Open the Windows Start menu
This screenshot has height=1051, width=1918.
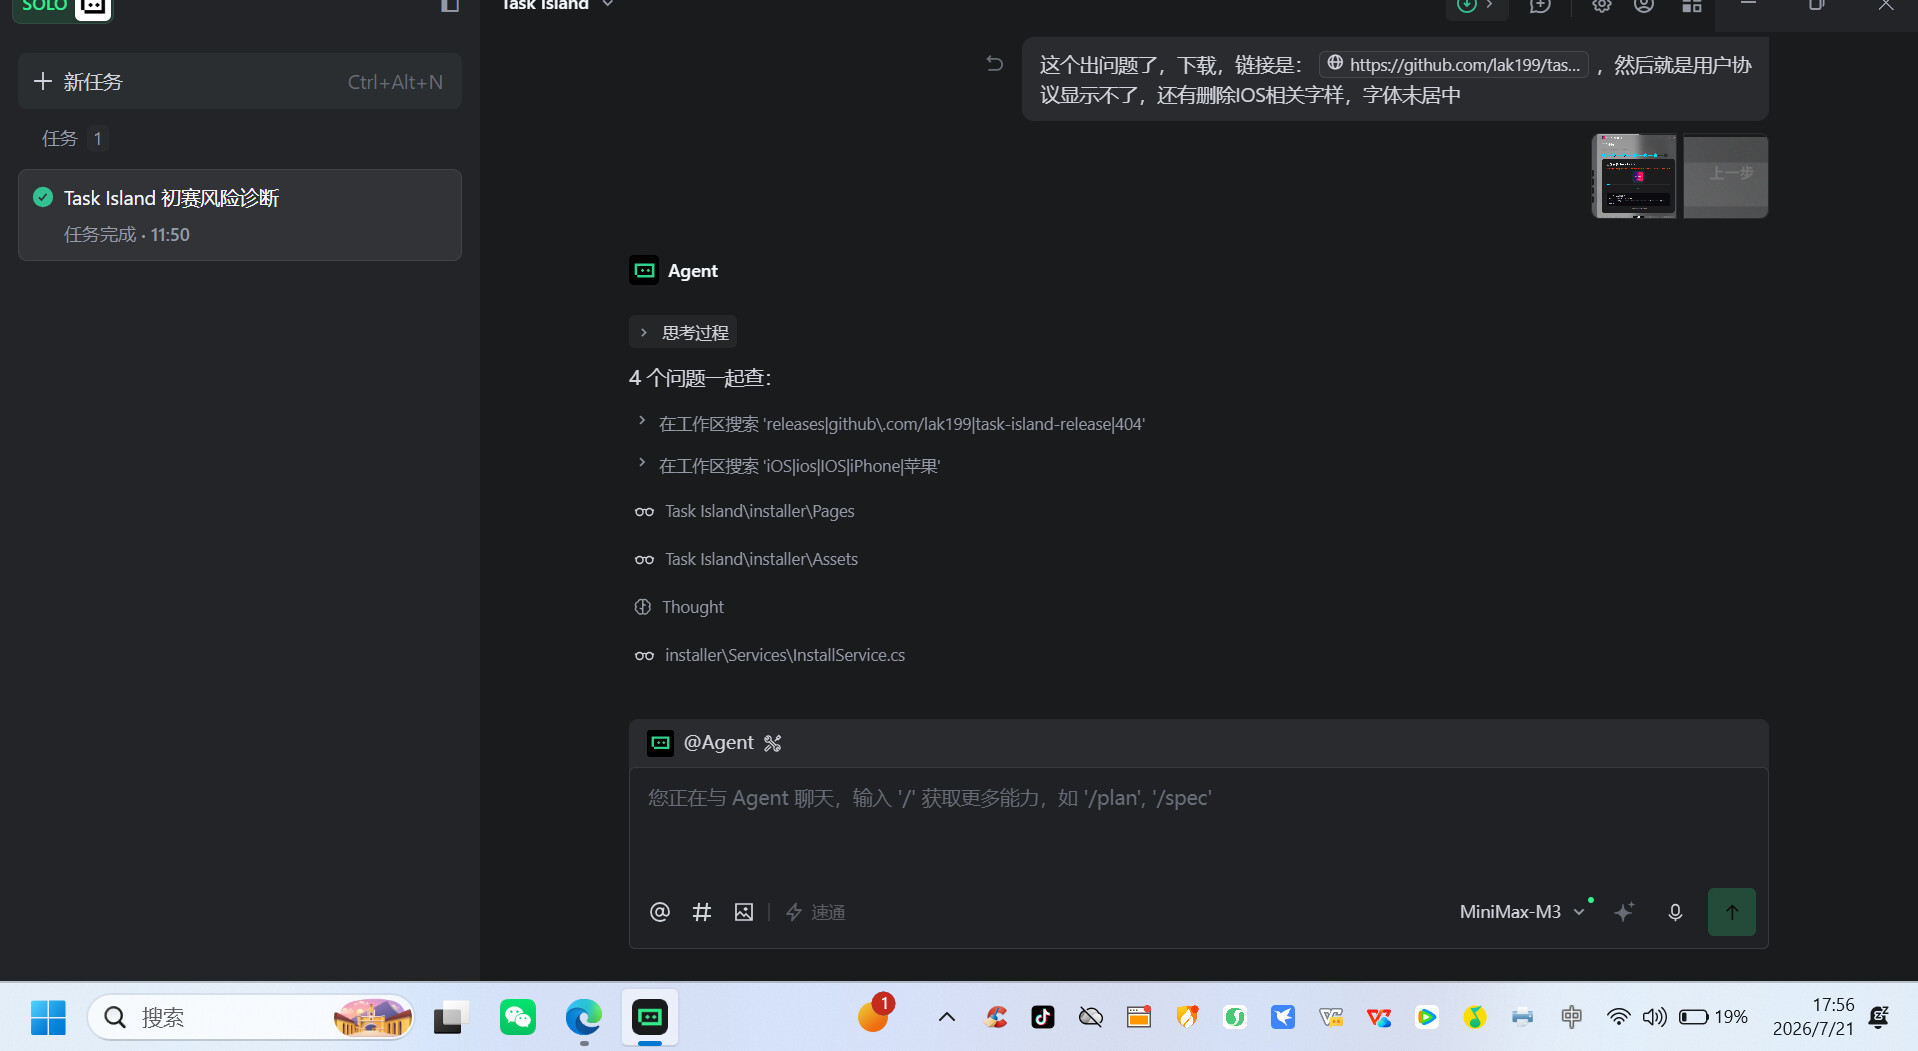click(x=48, y=1017)
